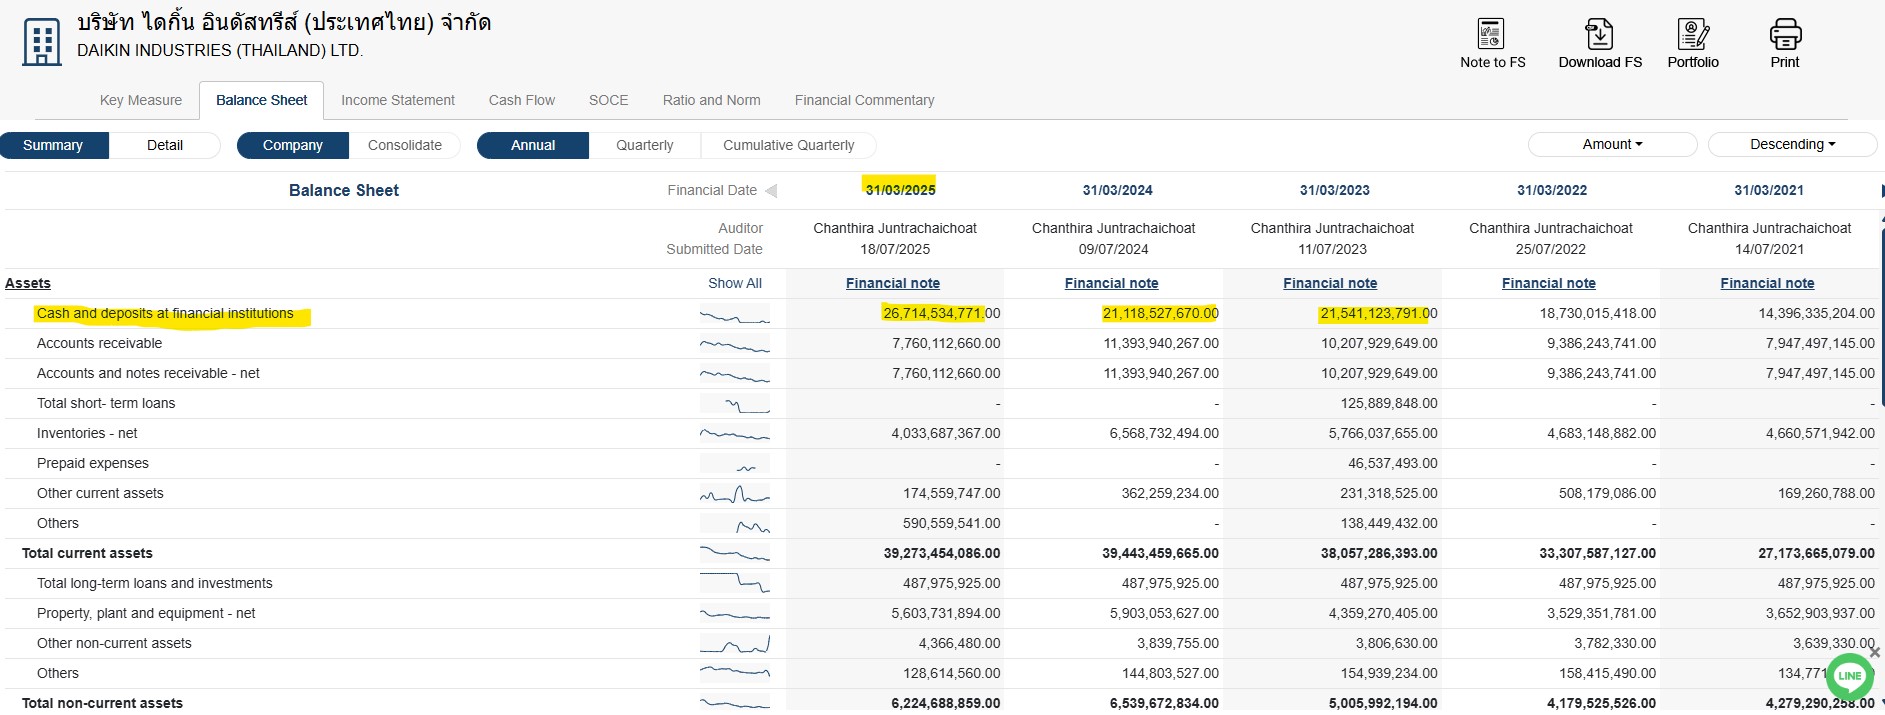
Task: Open the Amount dropdown
Action: [x=1612, y=144]
